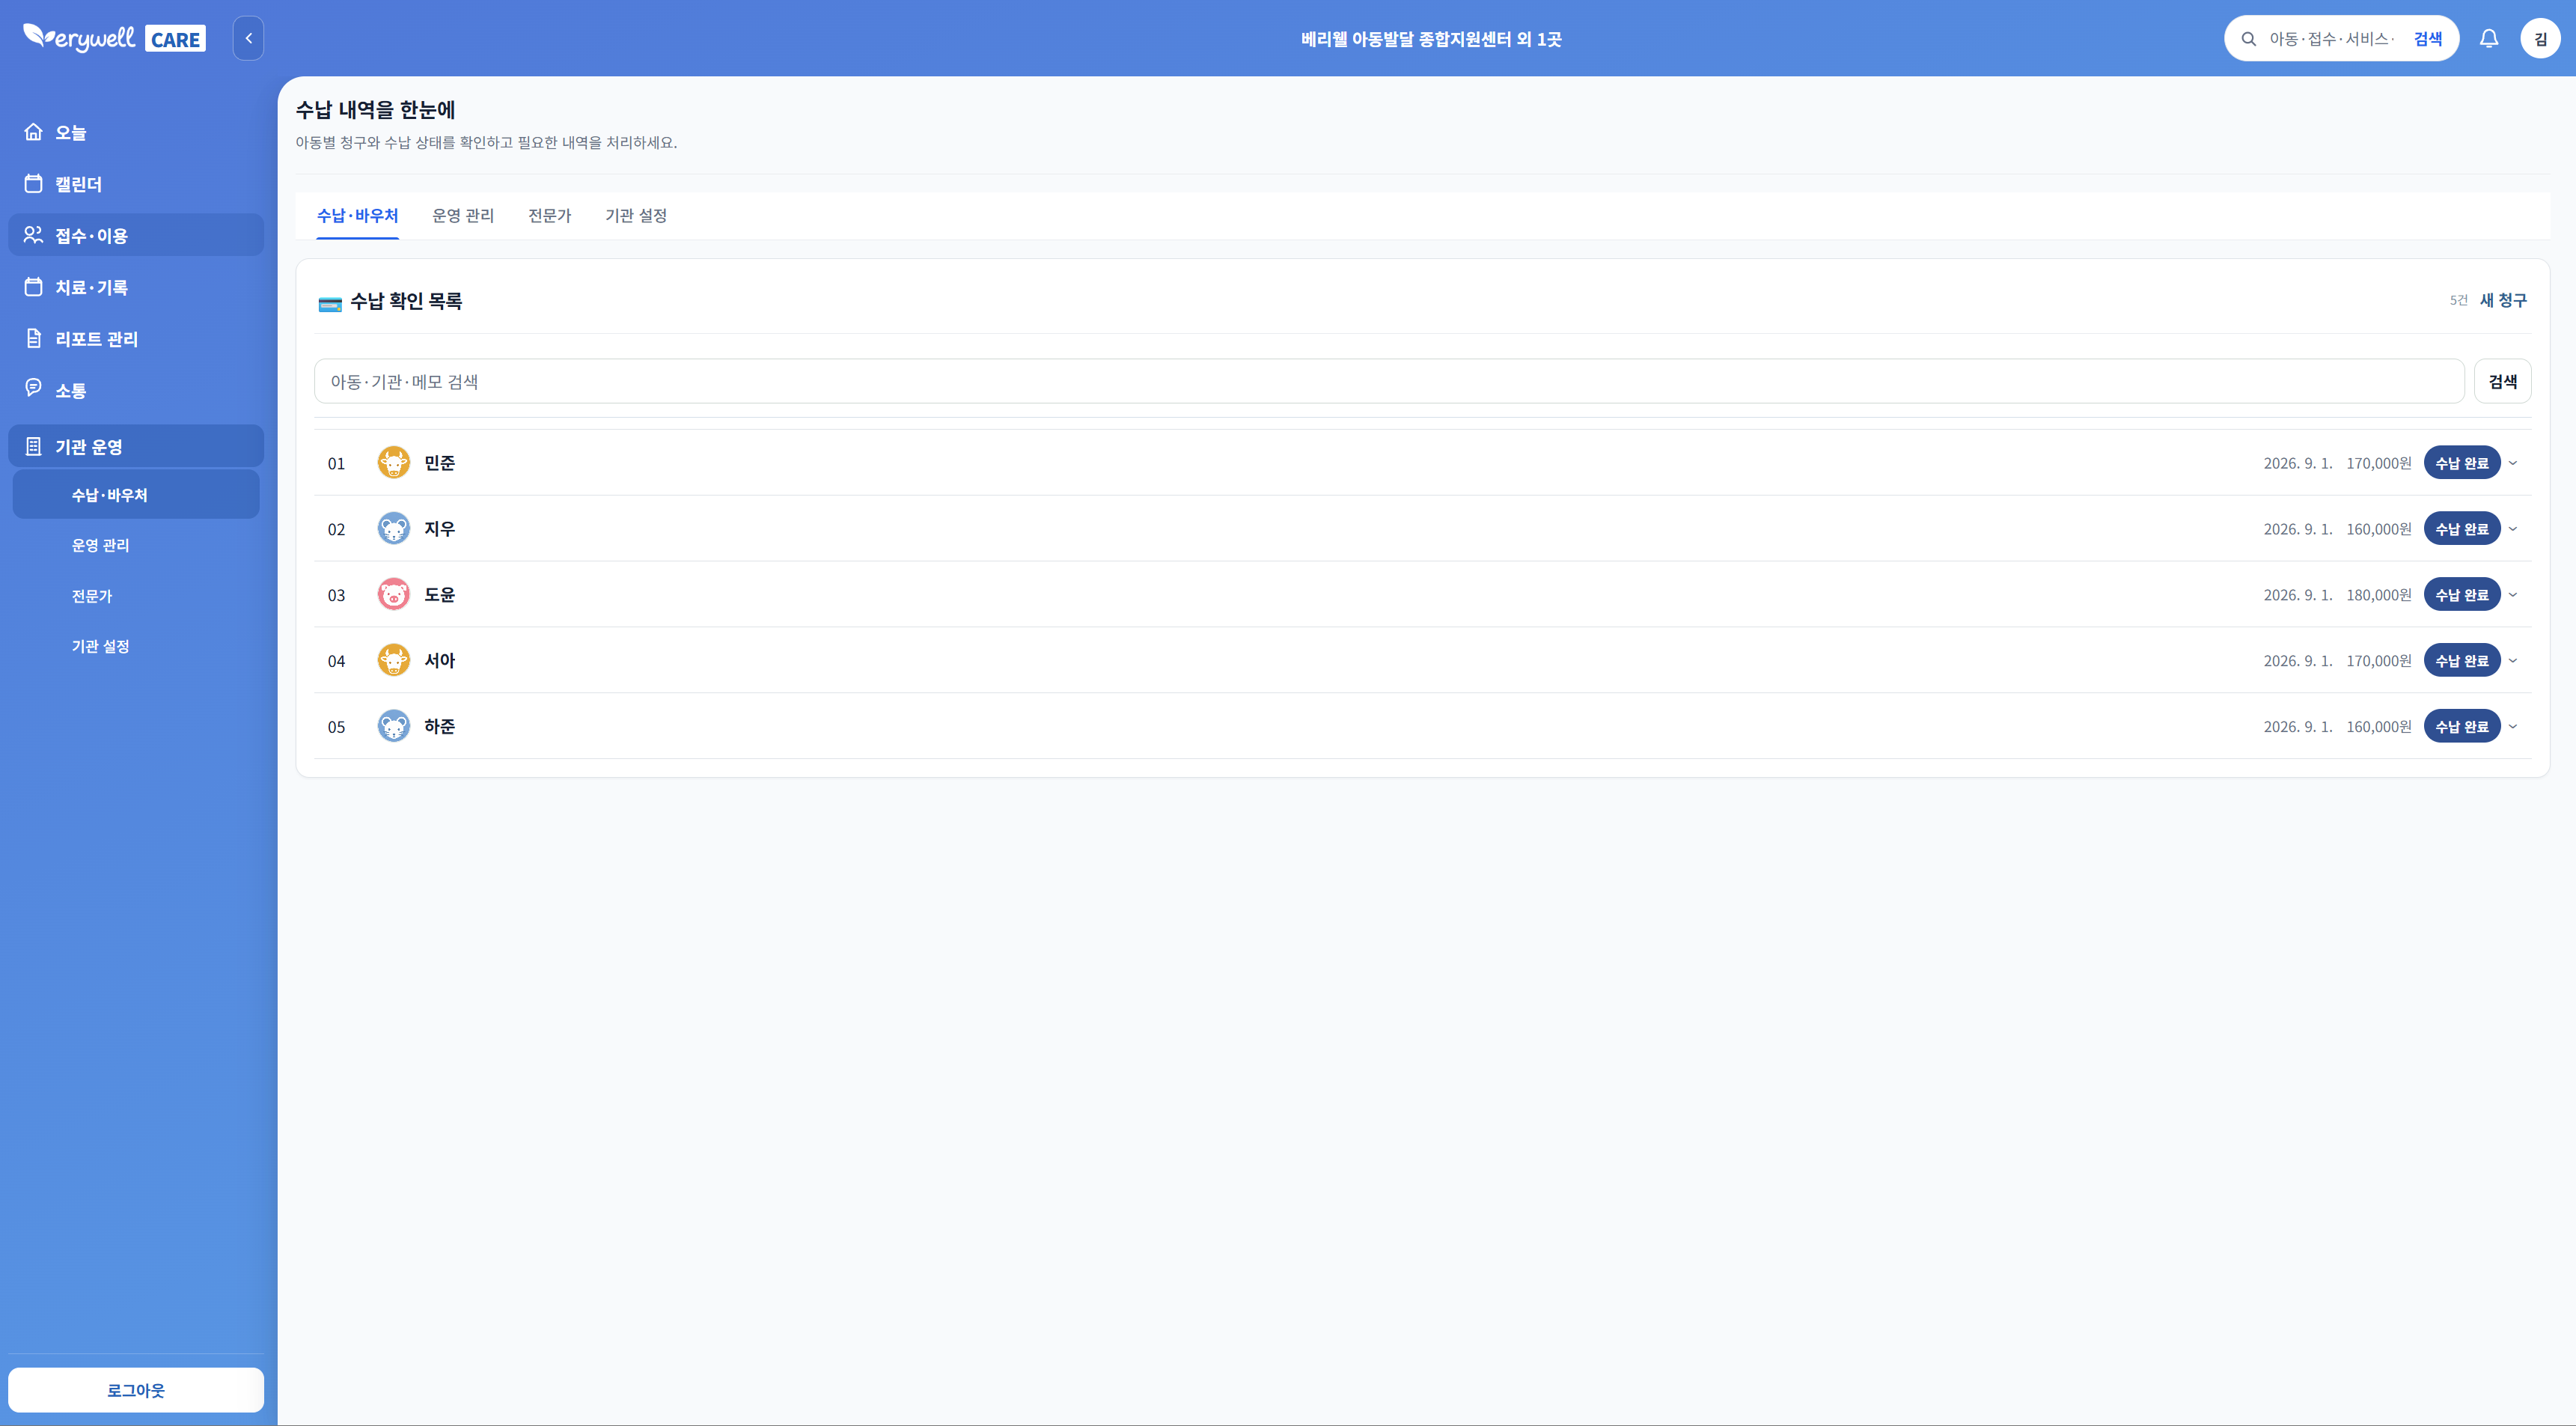Screen dimensions: 2576x1426
Task: Click 수납 완료 badge in 민준's row
Action: pos(2461,463)
